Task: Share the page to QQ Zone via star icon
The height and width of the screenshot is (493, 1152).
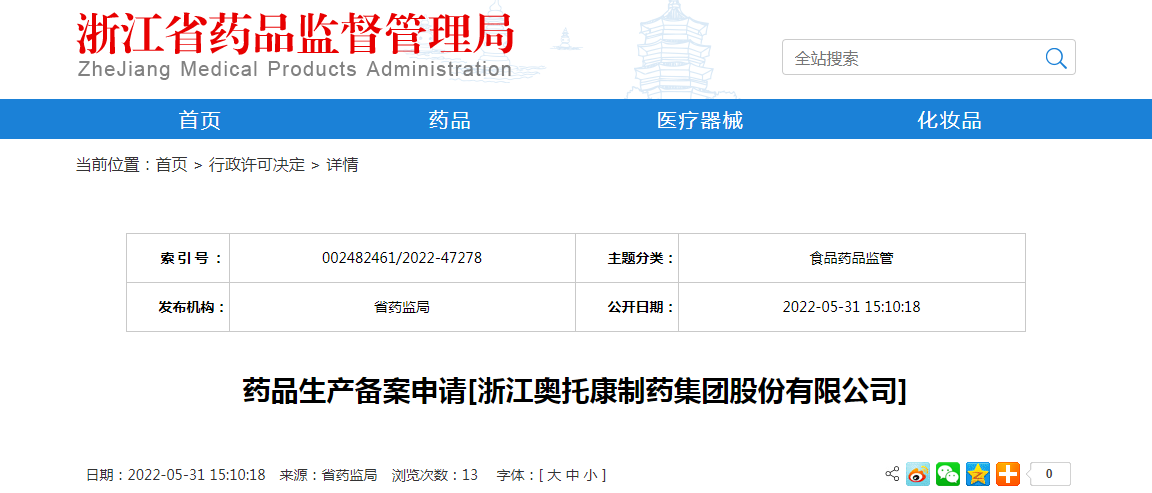Action: (978, 474)
